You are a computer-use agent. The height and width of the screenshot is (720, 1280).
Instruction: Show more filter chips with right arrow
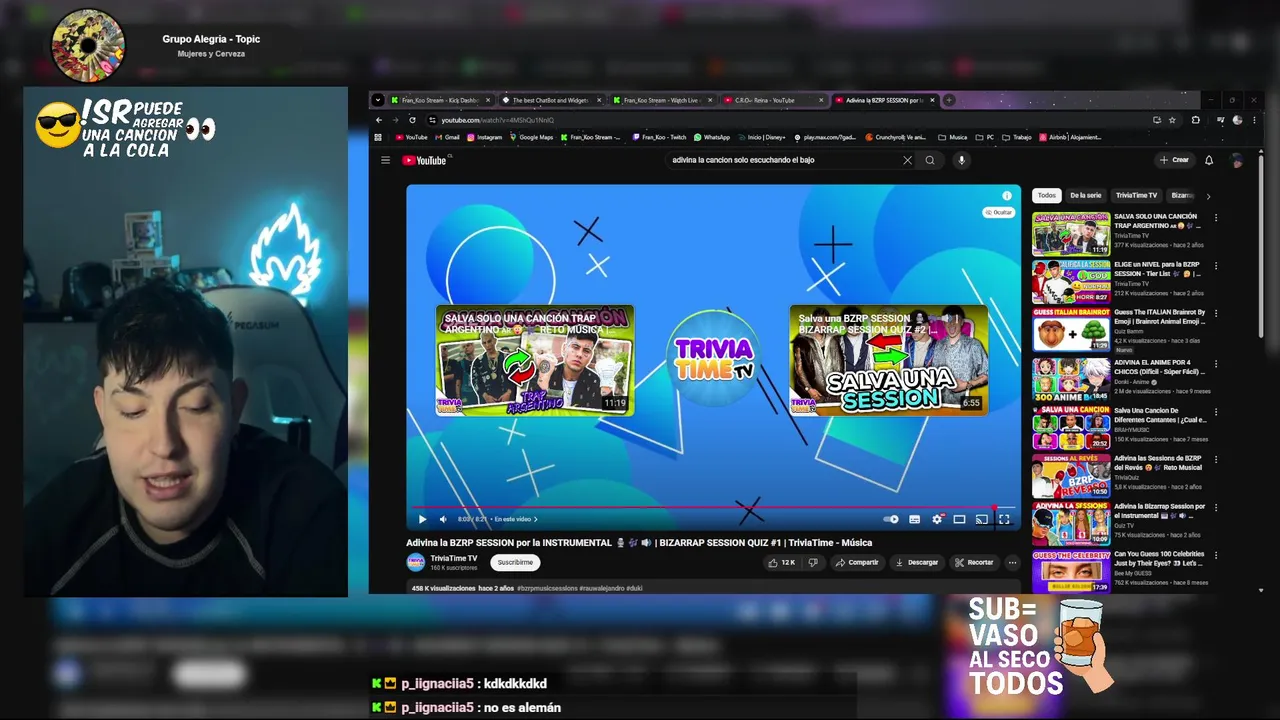click(1208, 196)
